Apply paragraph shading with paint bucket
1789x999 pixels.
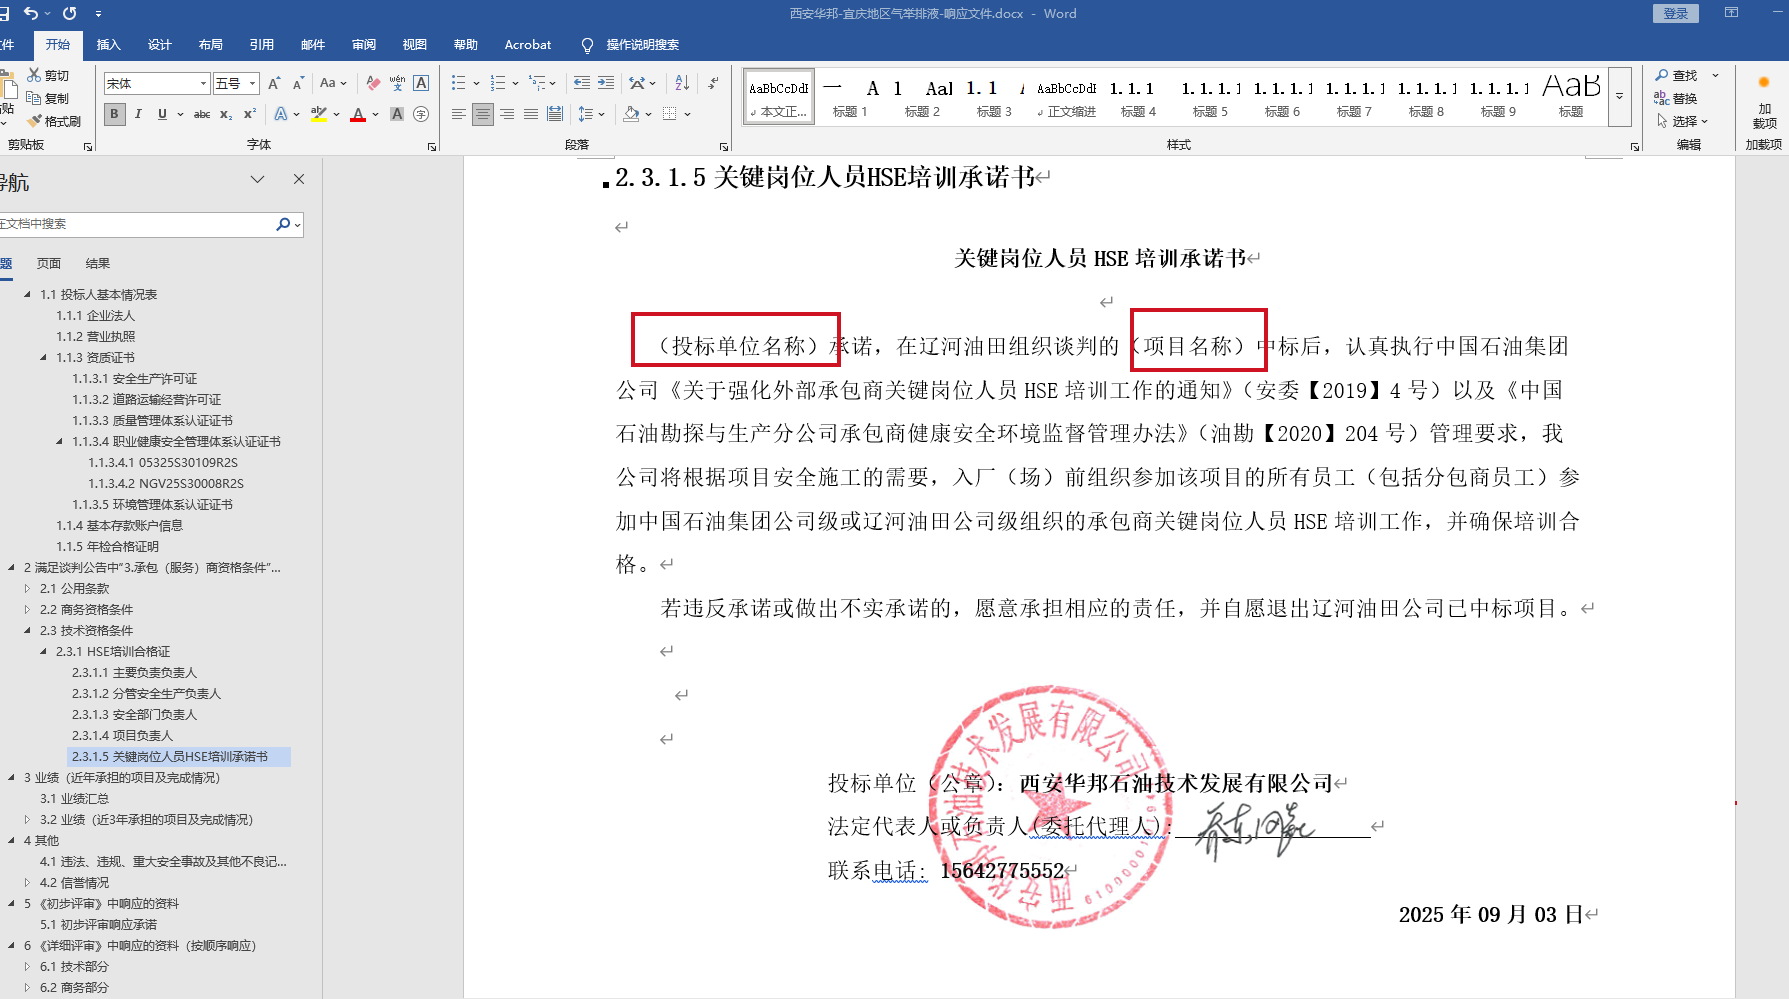(631, 114)
